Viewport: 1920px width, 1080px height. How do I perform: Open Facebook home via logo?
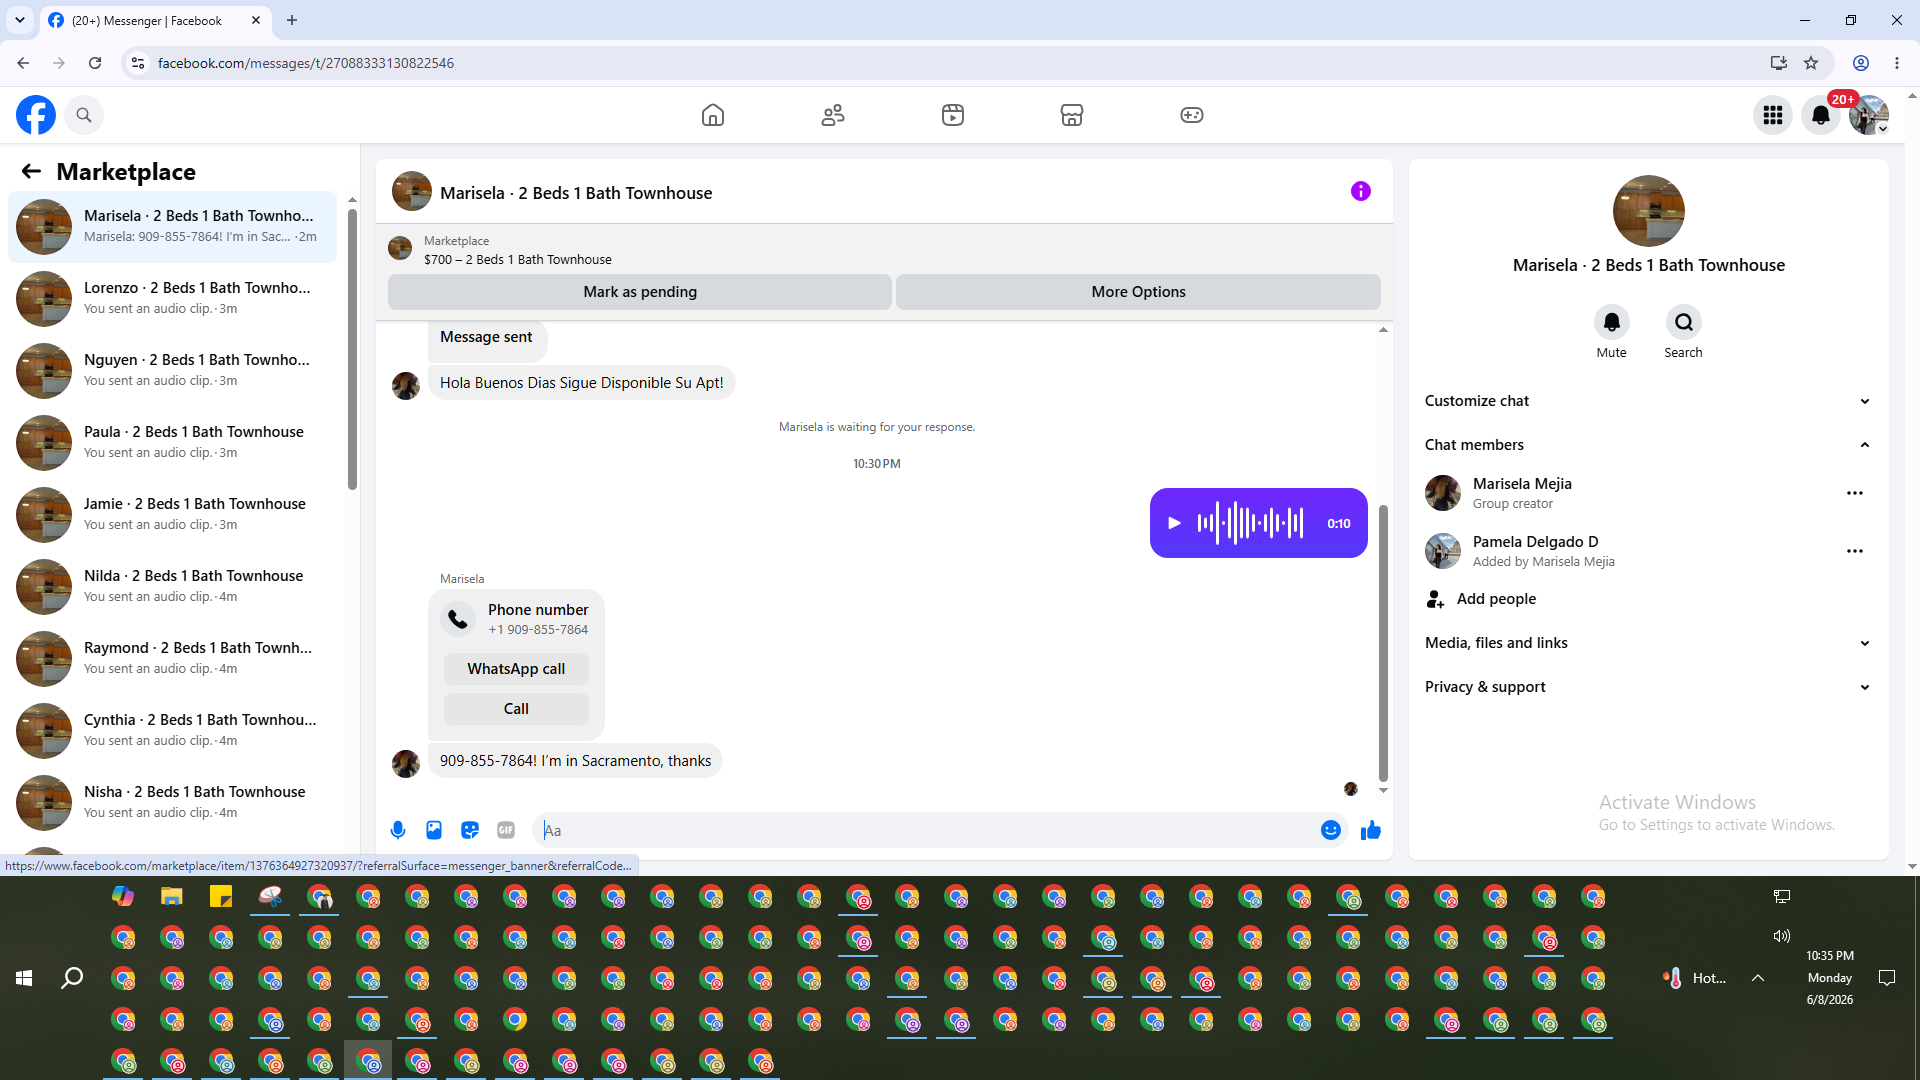[x=36, y=115]
